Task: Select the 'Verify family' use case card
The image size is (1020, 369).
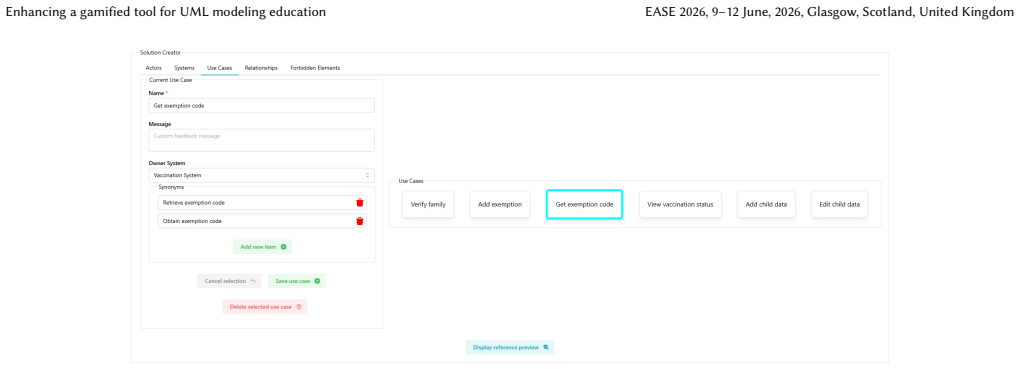Action: point(428,204)
